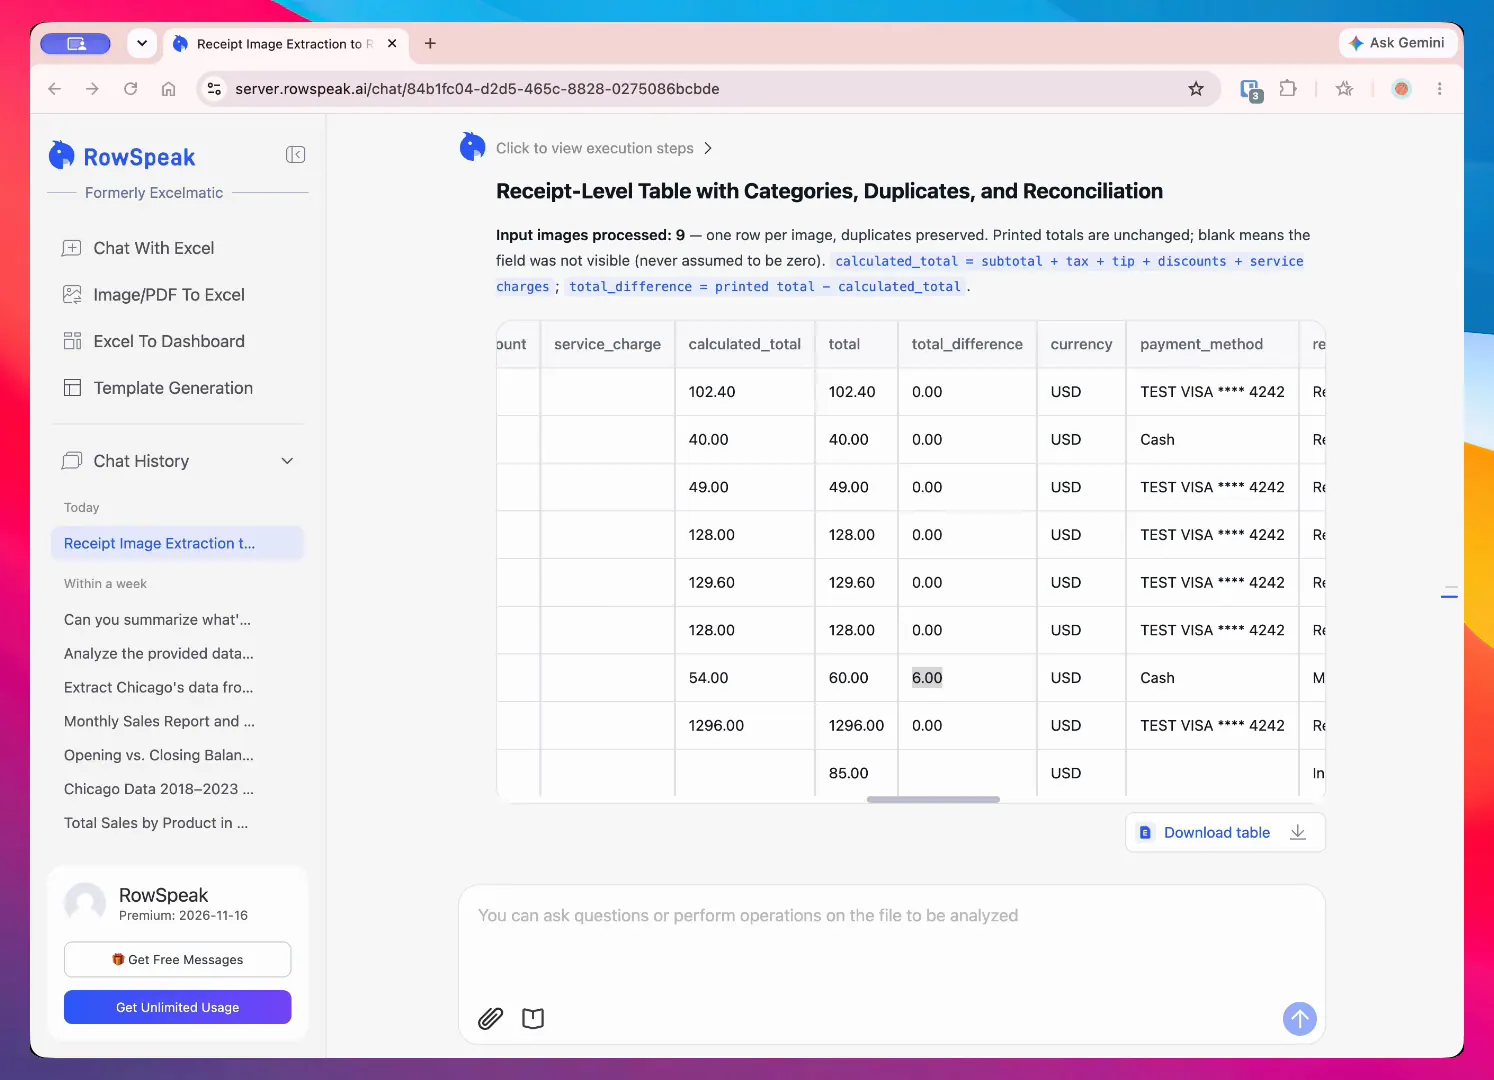Open a new browser tab

pos(430,43)
